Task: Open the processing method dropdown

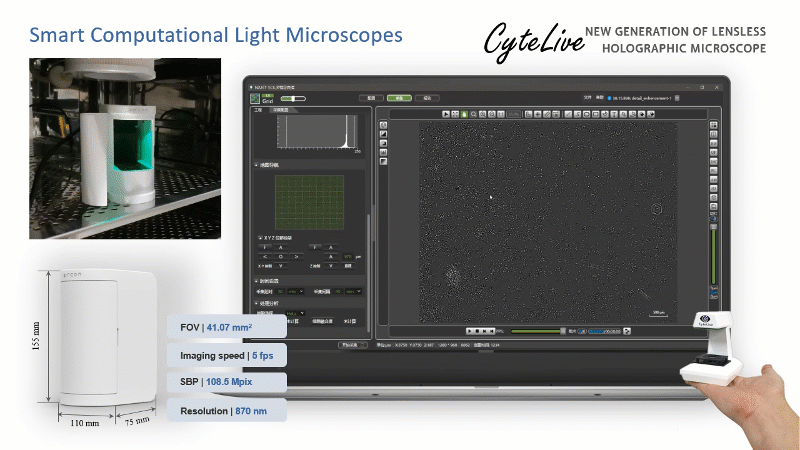Action: [295, 313]
